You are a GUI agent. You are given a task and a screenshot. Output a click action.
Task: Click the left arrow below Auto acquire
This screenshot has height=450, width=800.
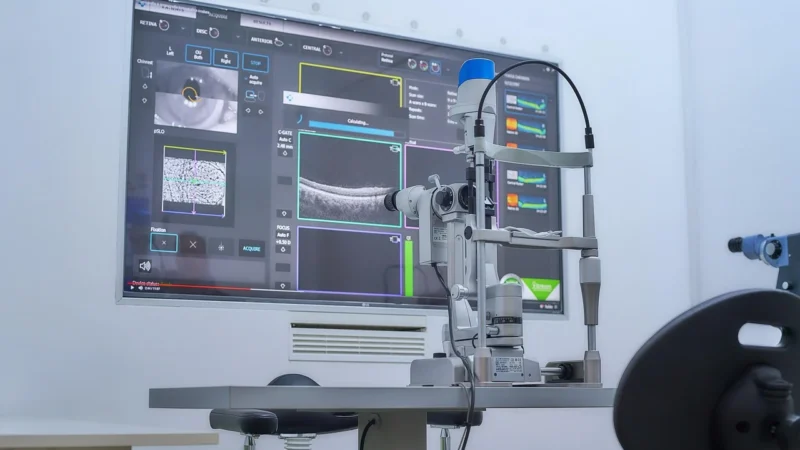point(248,111)
